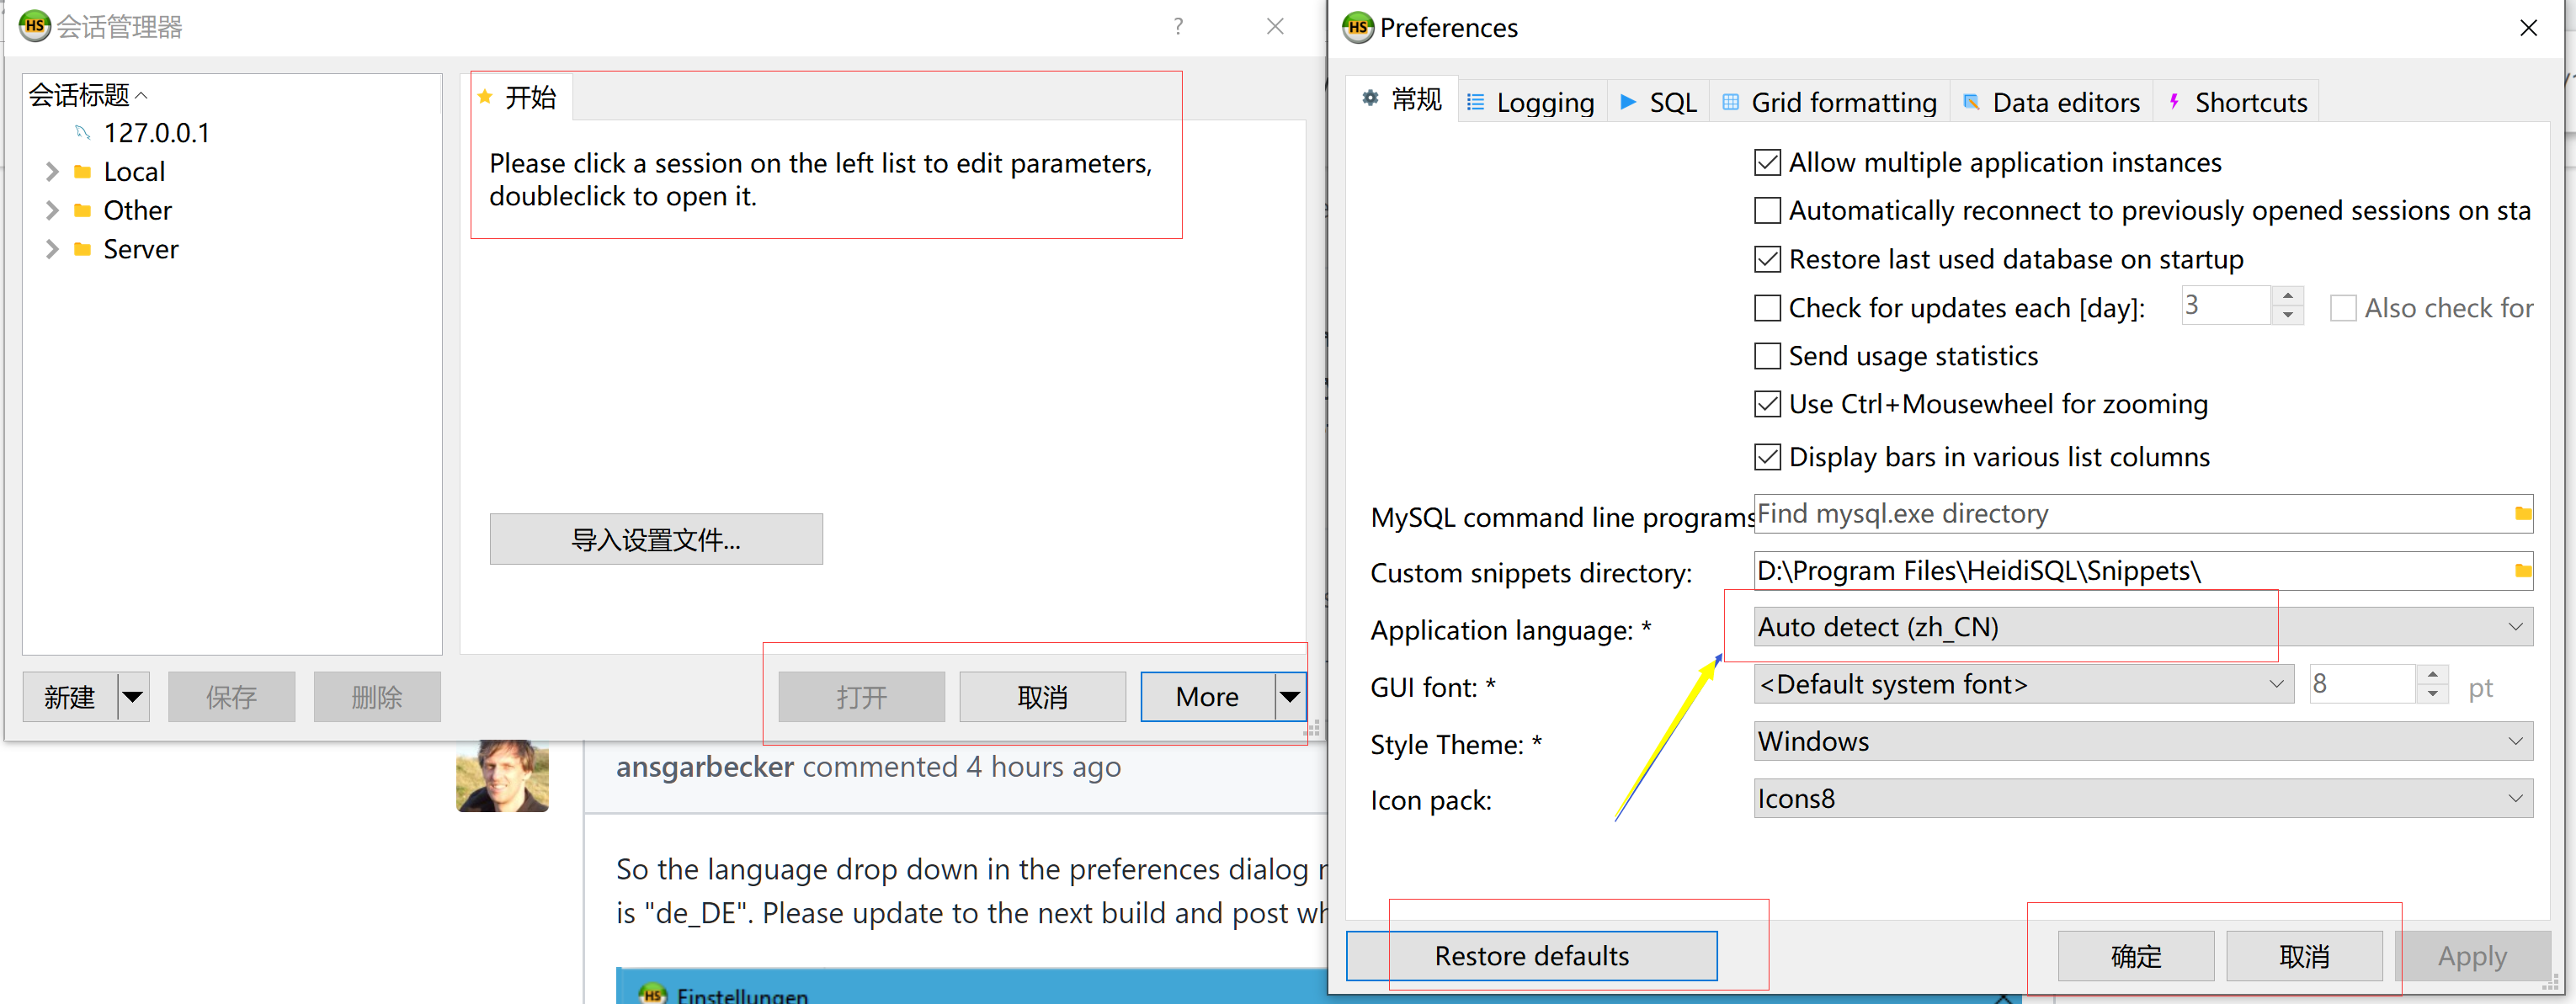Select the 常规 tab in Preferences
This screenshot has height=1004, width=2576.
click(x=1402, y=100)
